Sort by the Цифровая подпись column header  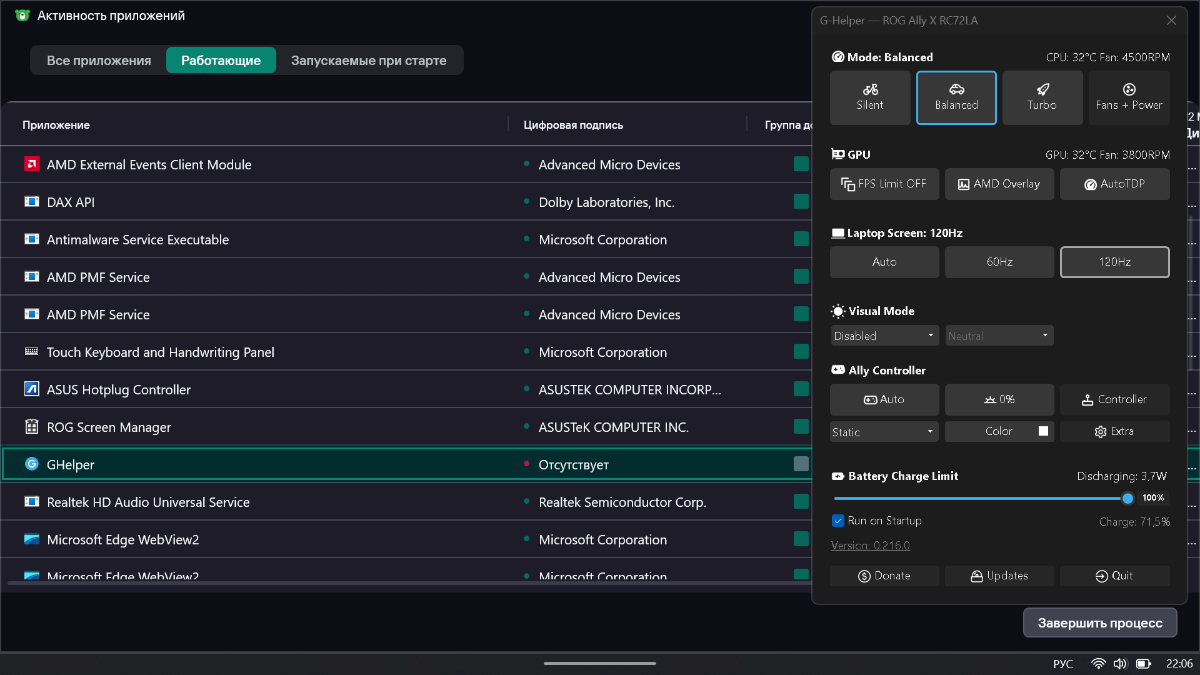click(573, 125)
